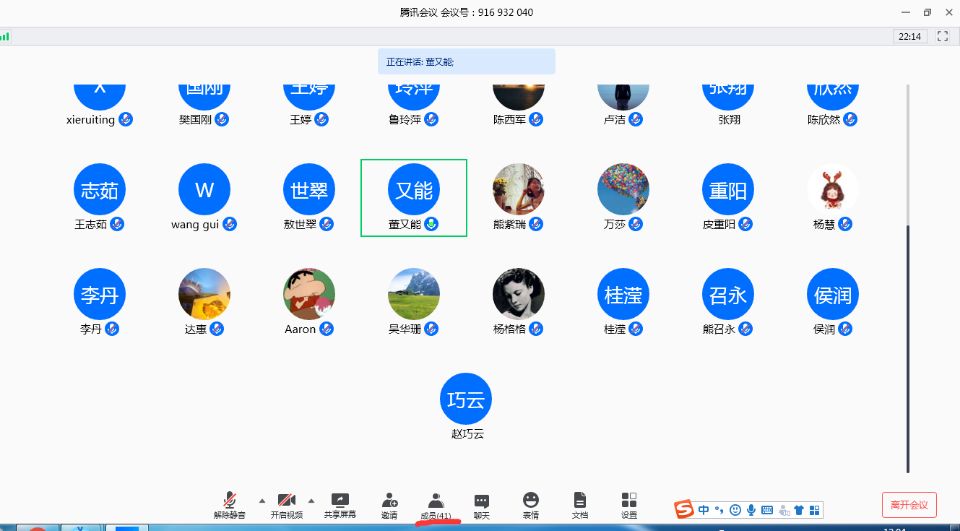Expand video options arrow beside 开启视频

click(x=311, y=500)
